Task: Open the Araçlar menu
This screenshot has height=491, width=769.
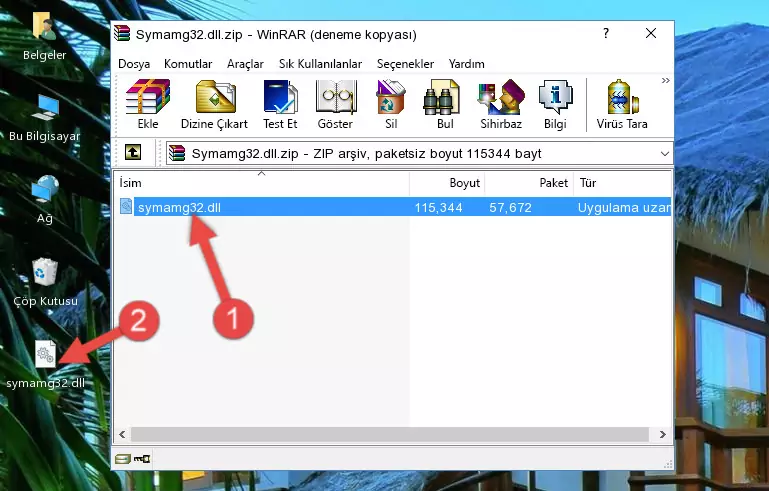Action: [245, 64]
